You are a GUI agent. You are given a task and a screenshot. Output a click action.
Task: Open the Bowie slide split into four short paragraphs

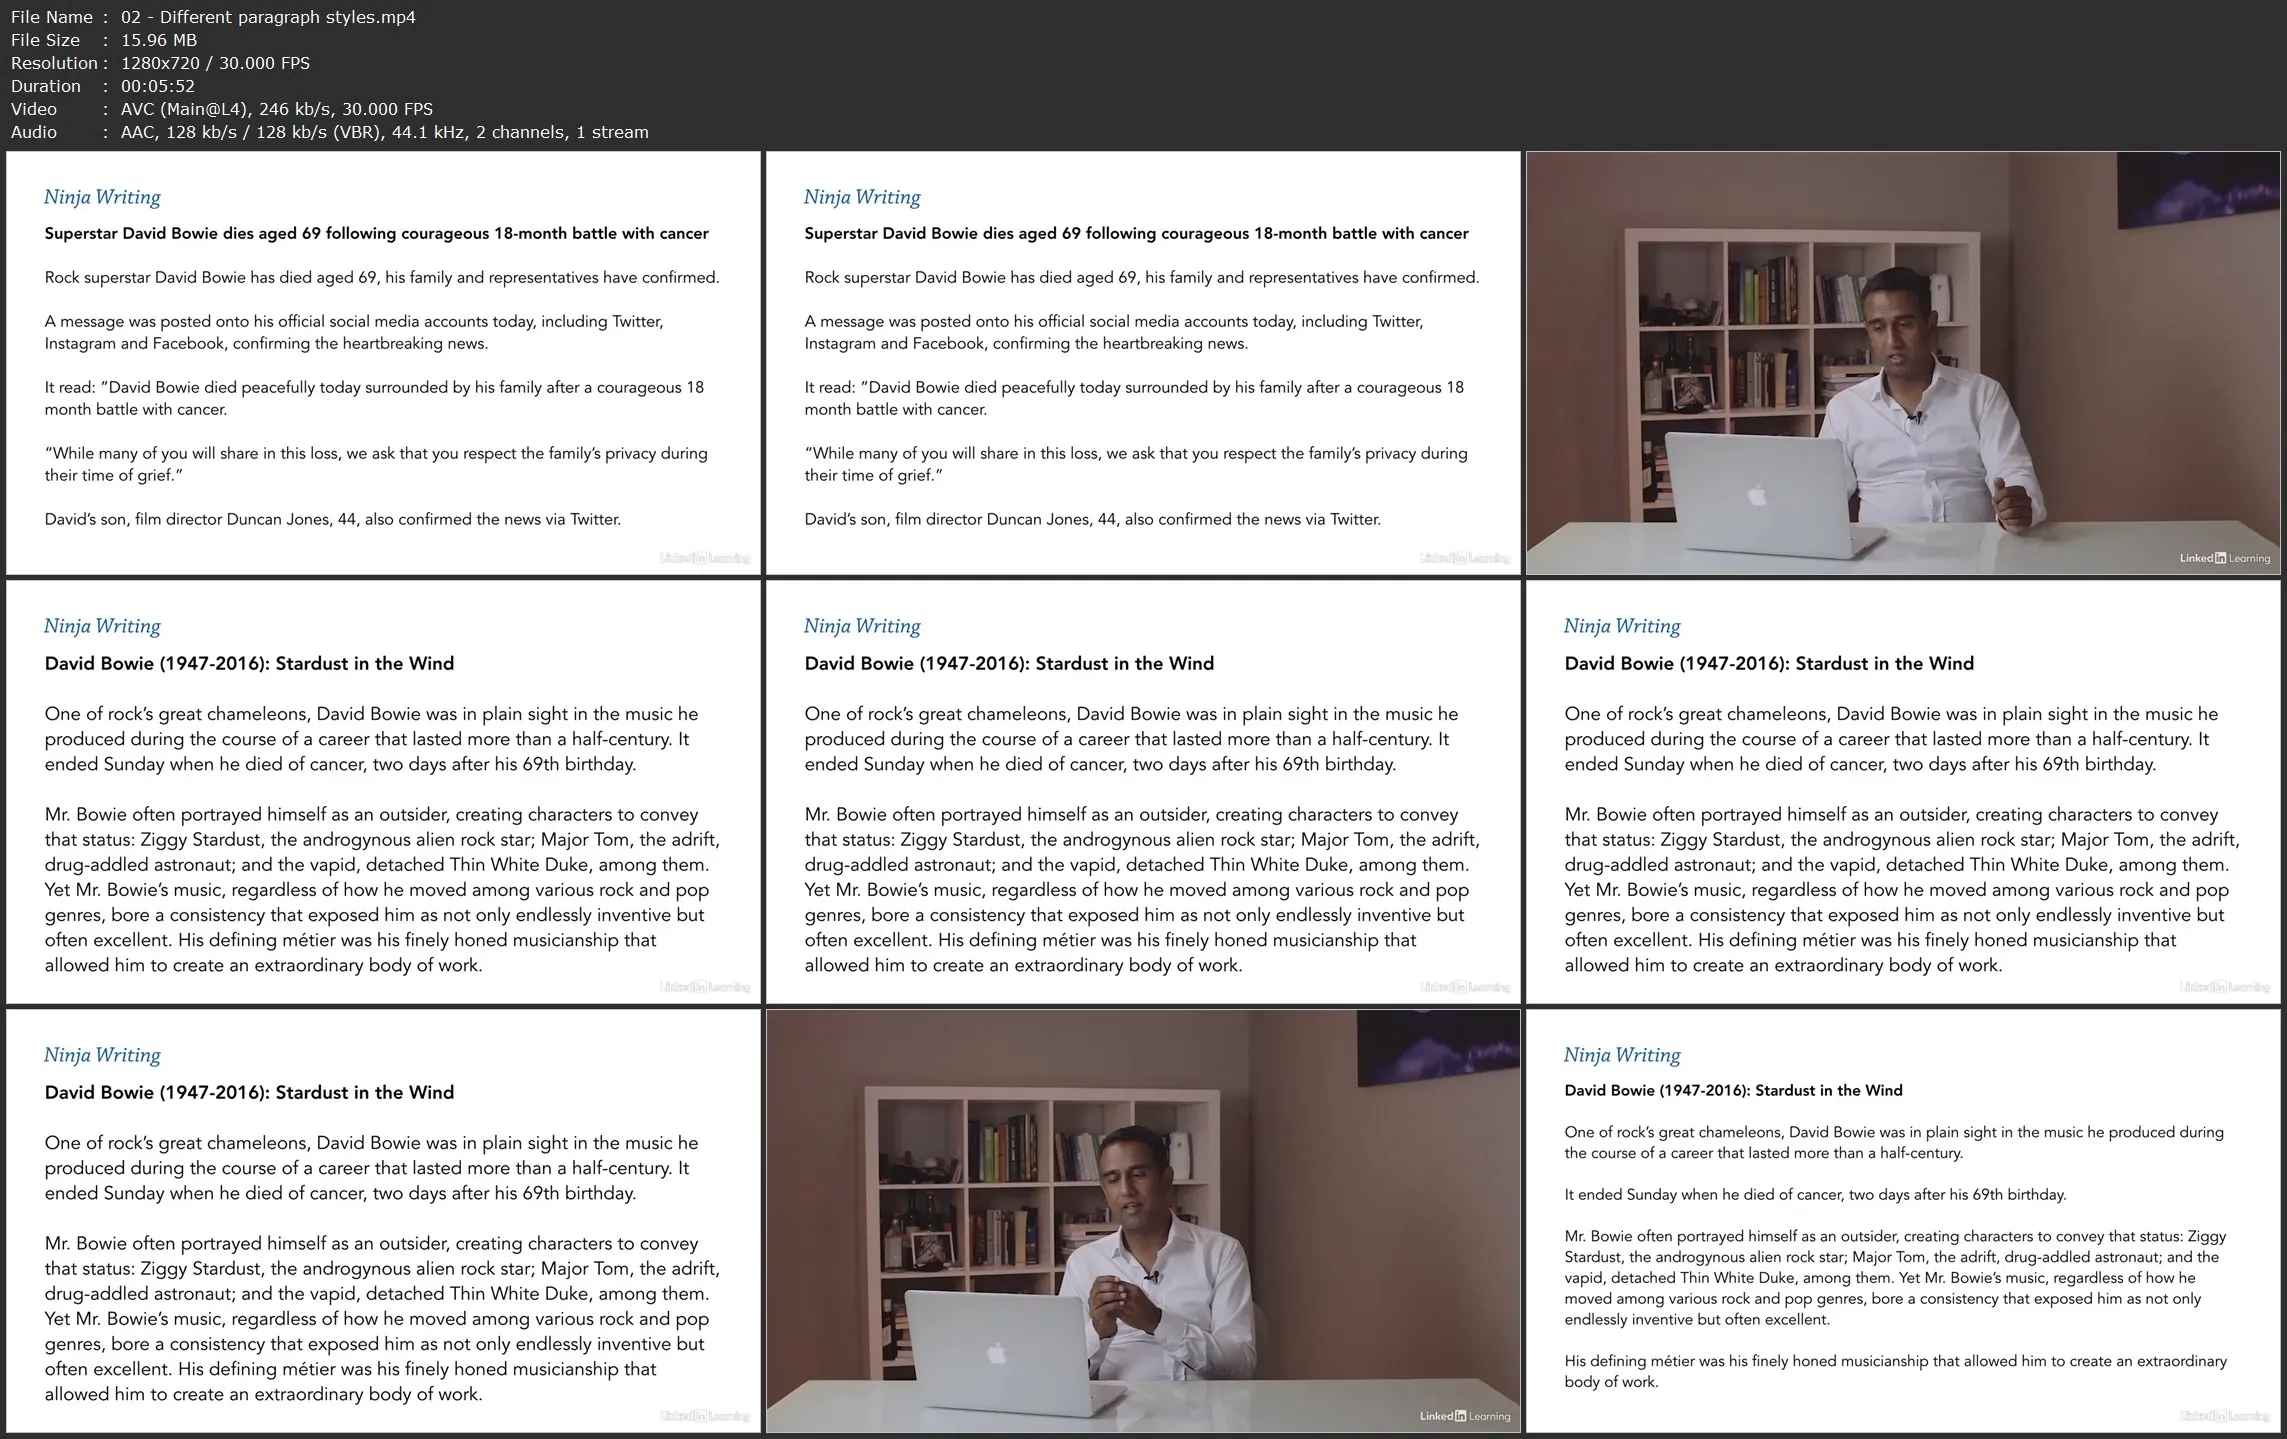point(1903,1221)
